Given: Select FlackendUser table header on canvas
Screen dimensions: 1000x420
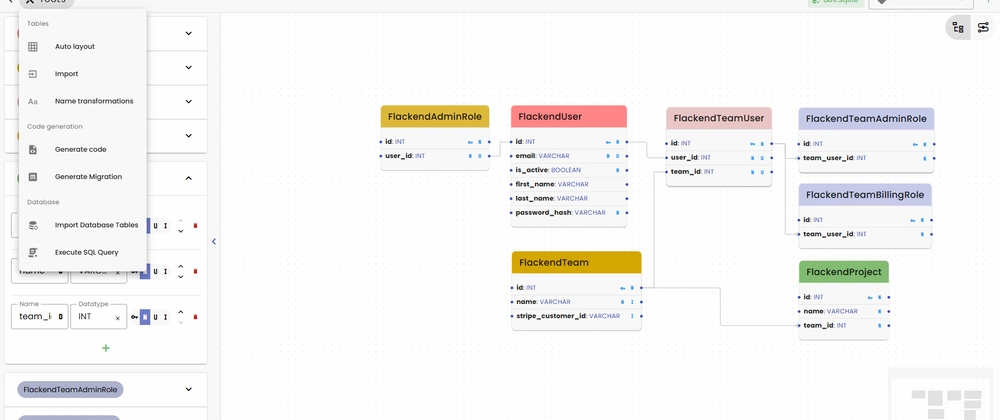Looking at the screenshot, I should (x=569, y=117).
